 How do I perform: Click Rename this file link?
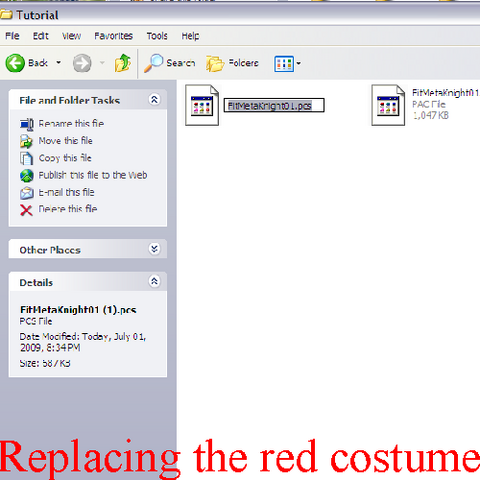pyautogui.click(x=71, y=124)
